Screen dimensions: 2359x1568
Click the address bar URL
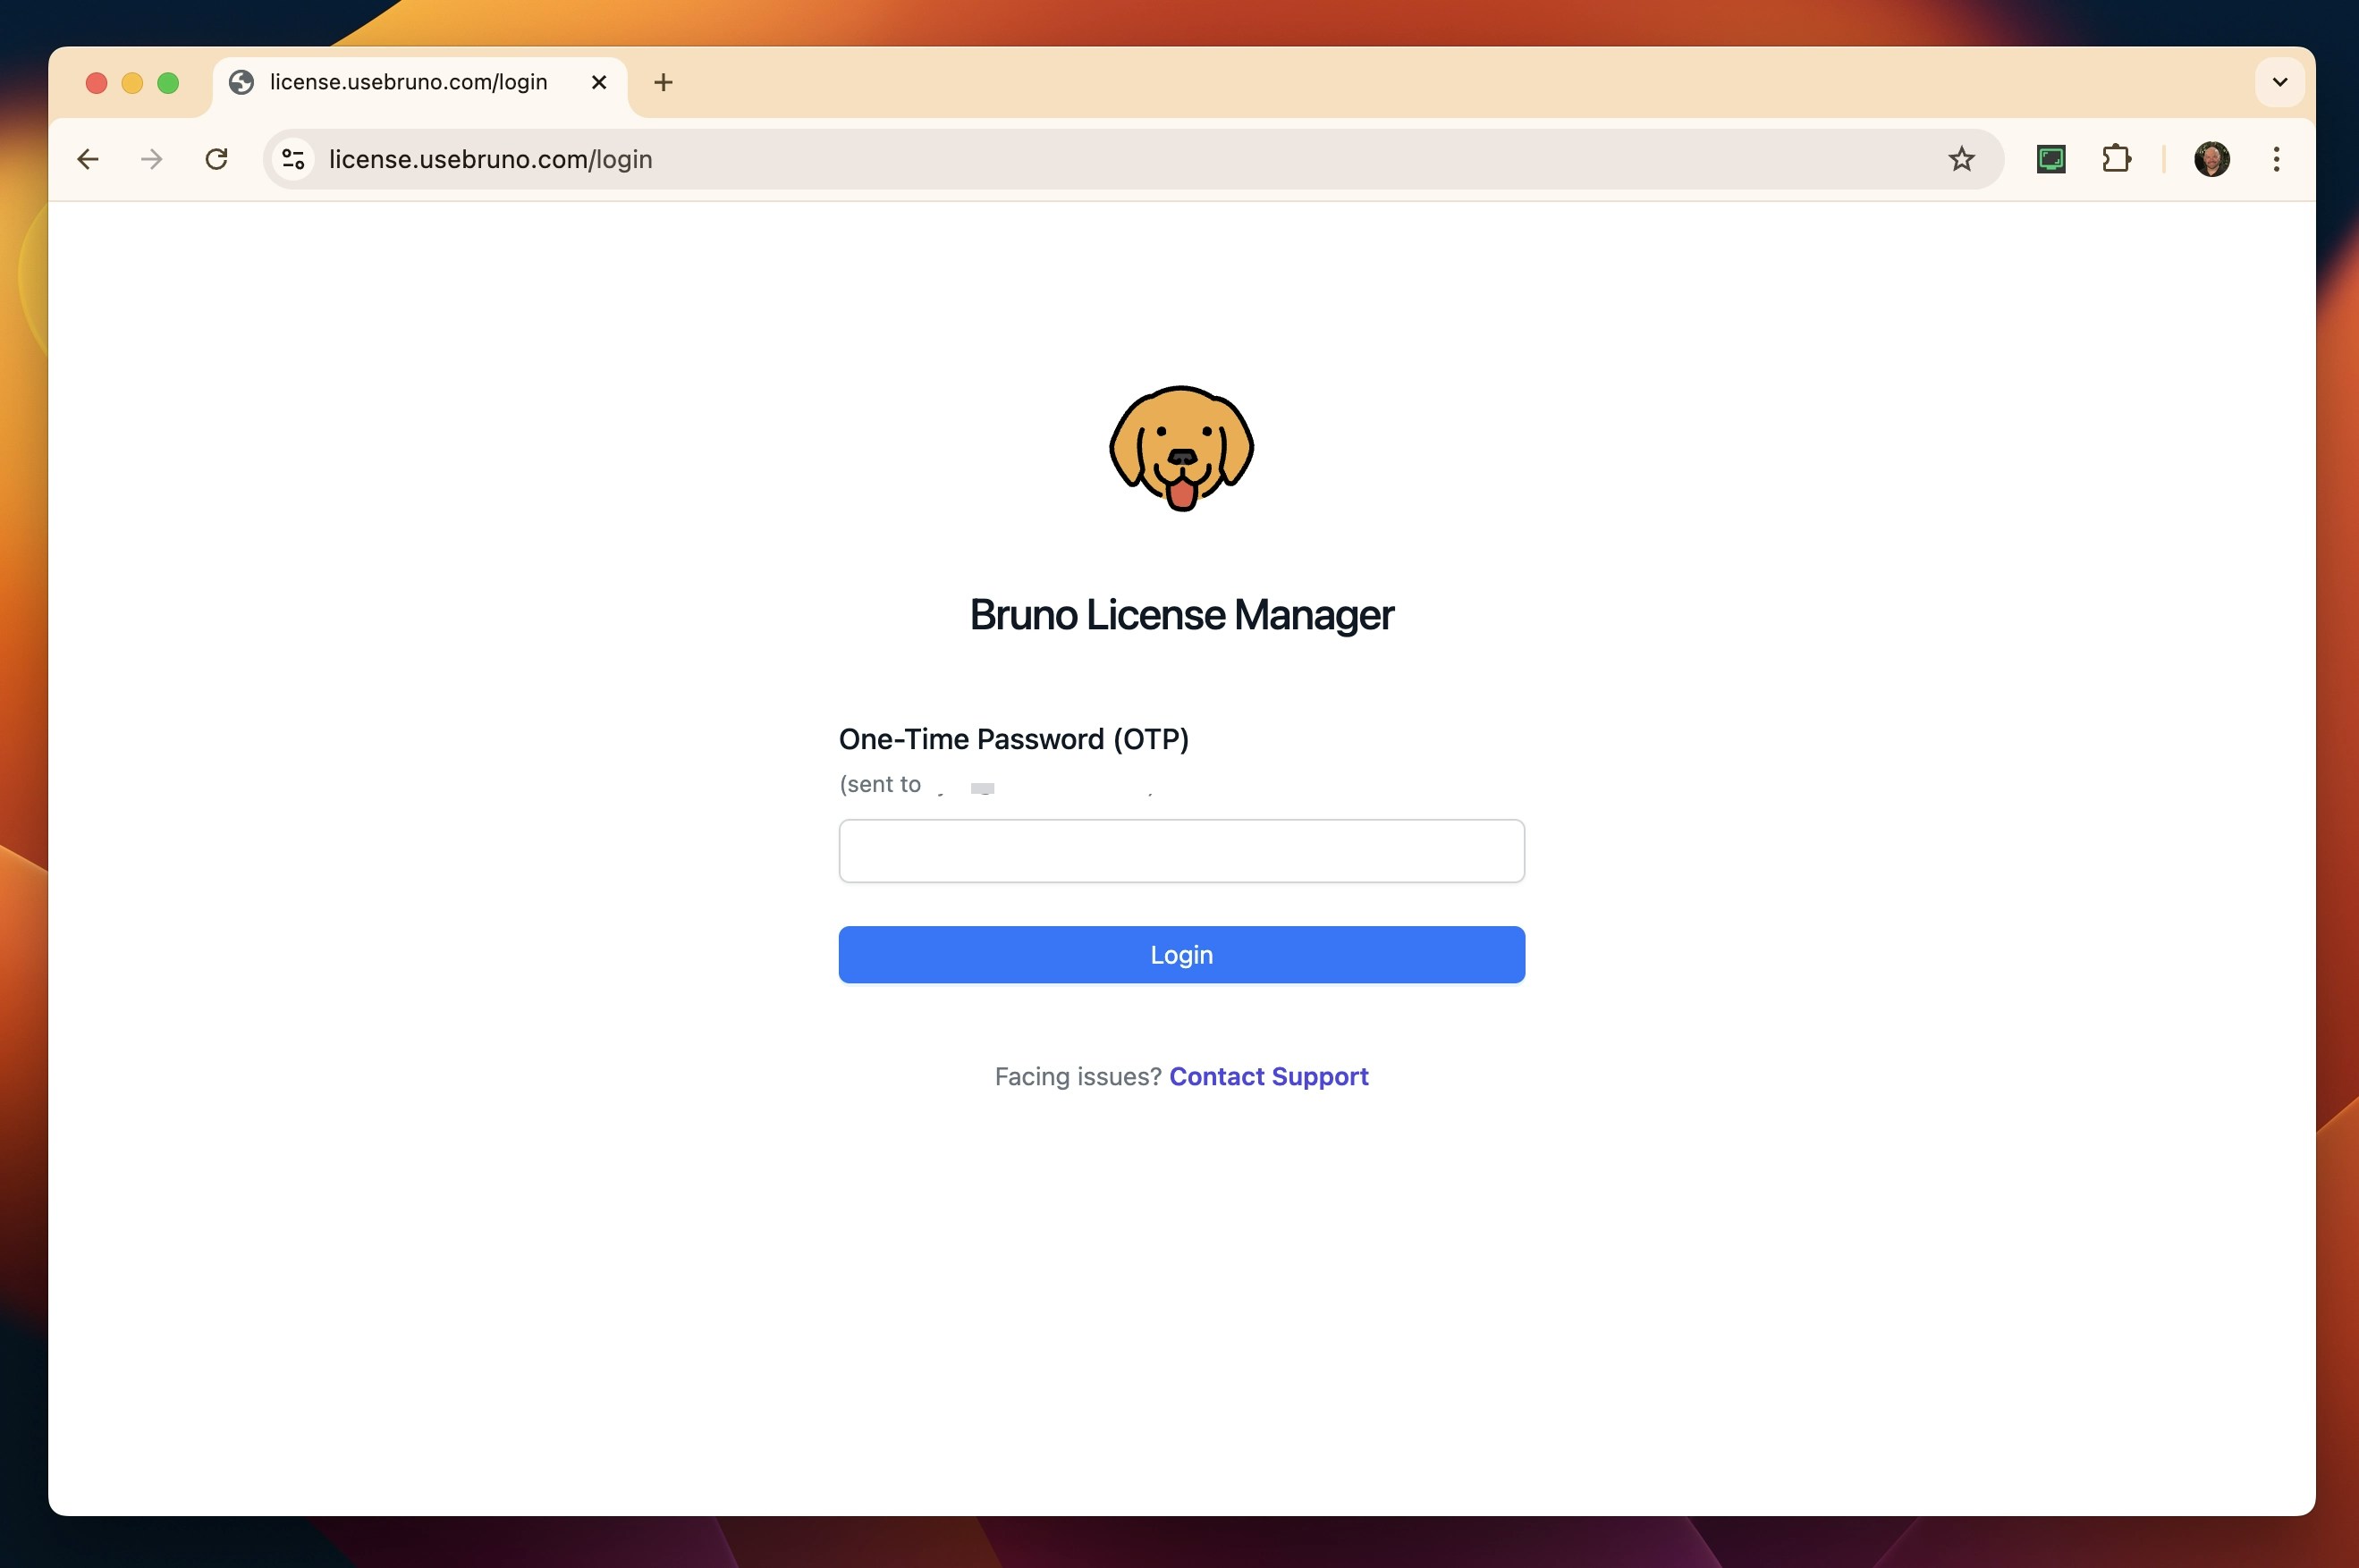490,159
